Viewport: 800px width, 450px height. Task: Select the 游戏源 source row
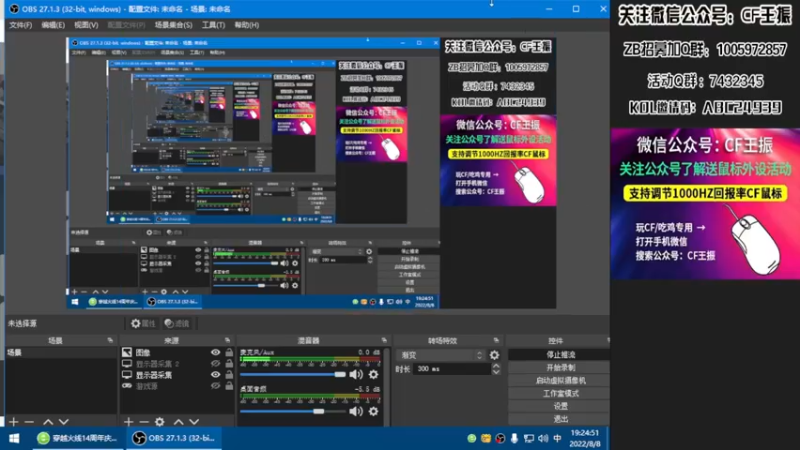[x=177, y=386]
